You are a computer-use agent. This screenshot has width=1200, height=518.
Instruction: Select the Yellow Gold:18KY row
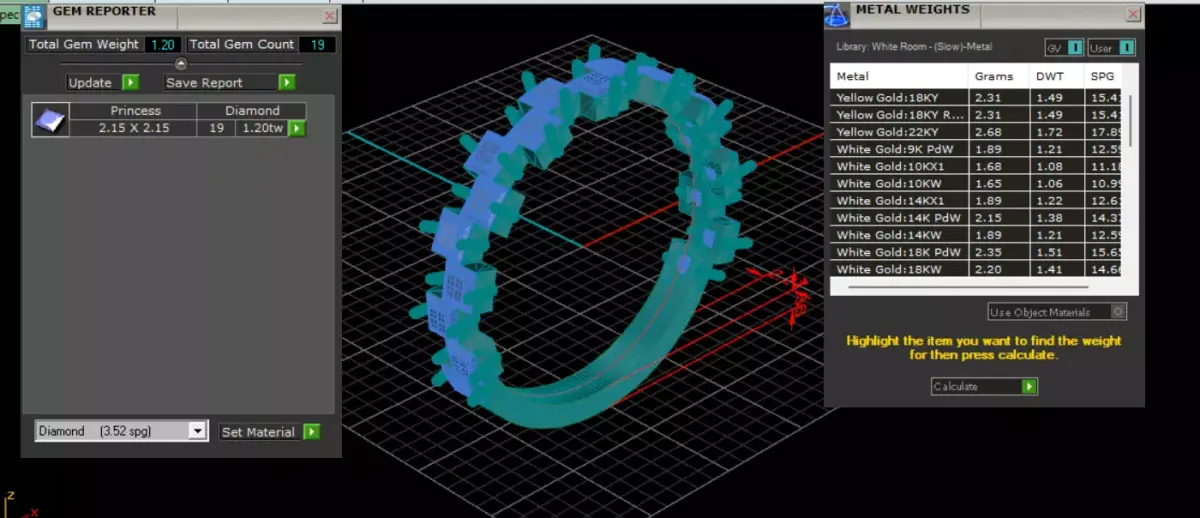[x=976, y=97]
